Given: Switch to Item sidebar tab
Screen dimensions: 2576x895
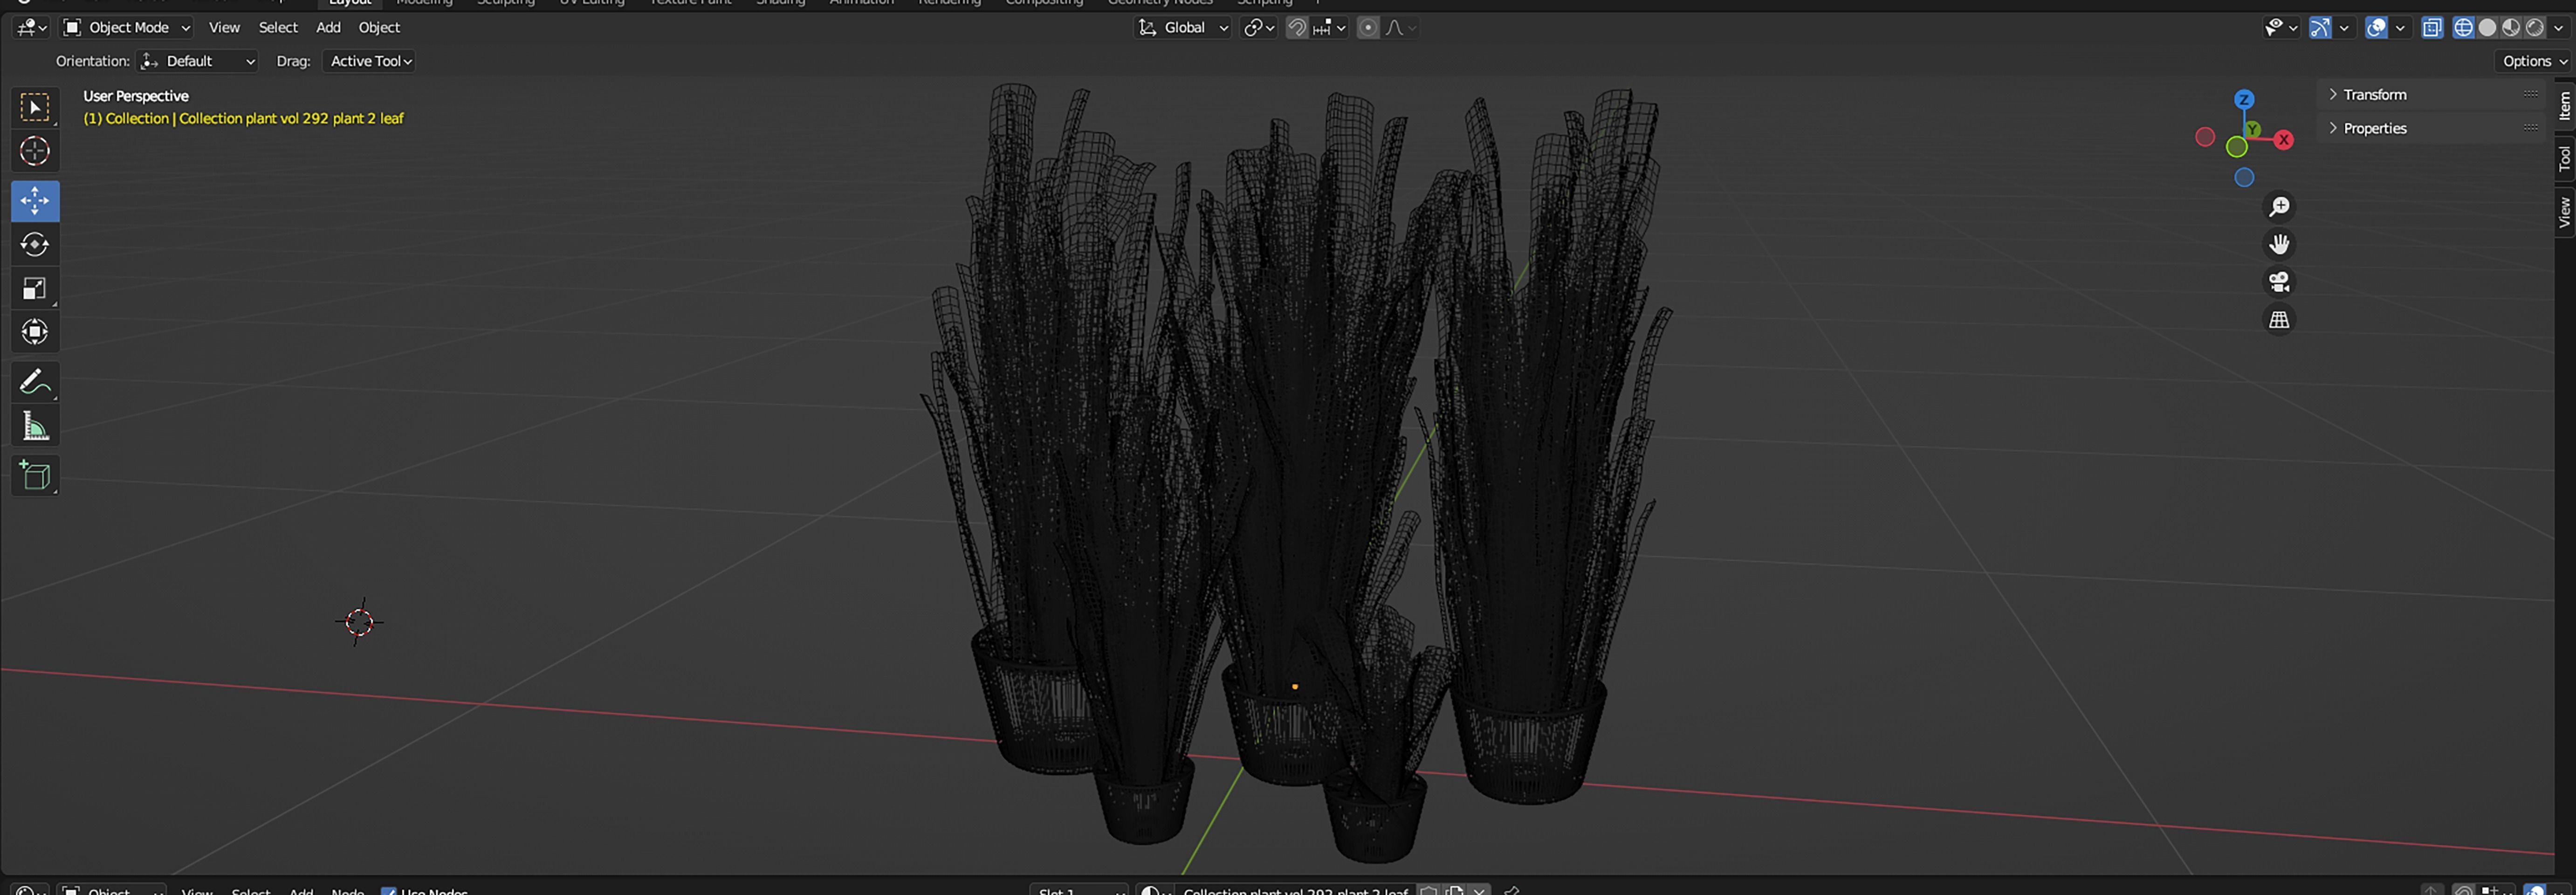Looking at the screenshot, I should coord(2565,106).
